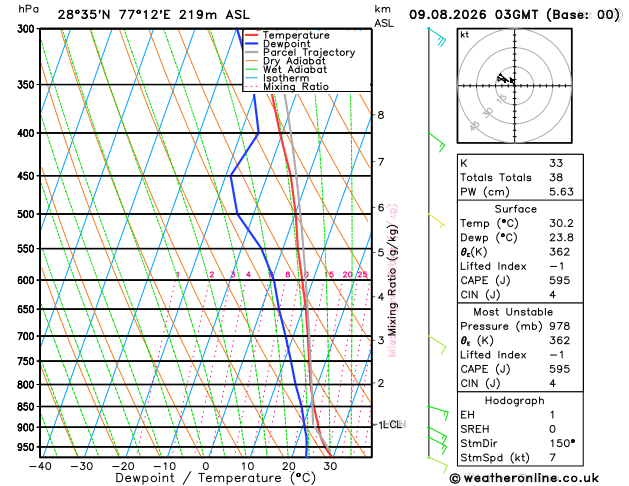Click the EH value row
Image resolution: width=629 pixels, height=486 pixels.
(x=520, y=415)
